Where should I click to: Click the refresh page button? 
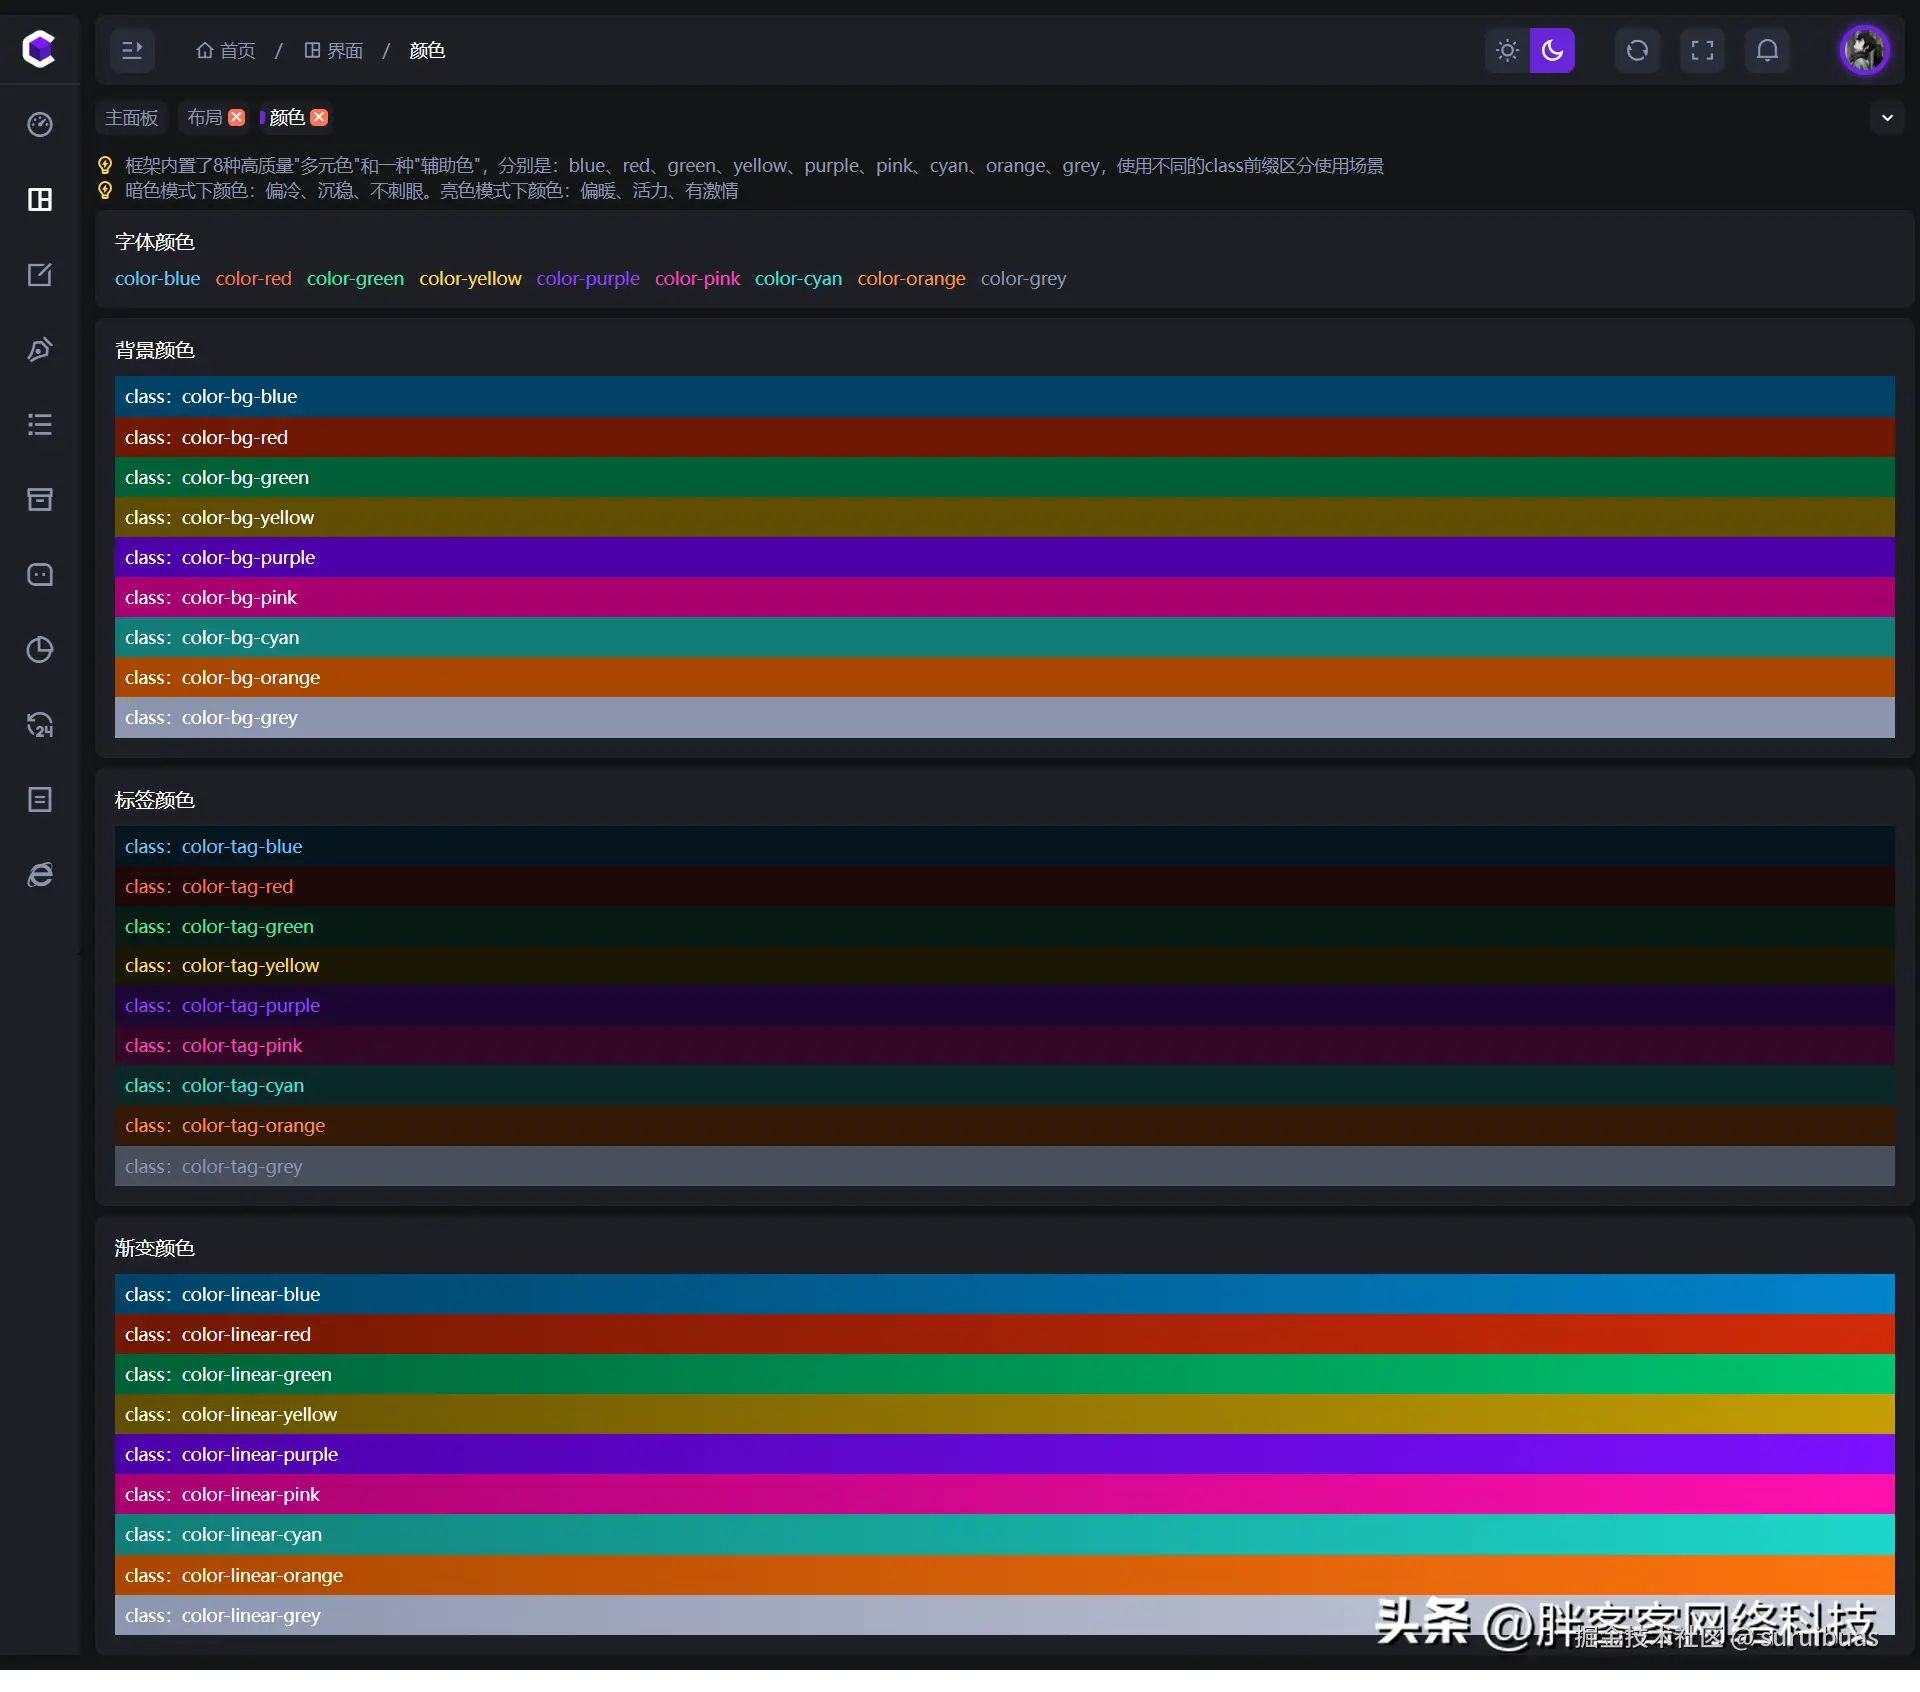1637,50
